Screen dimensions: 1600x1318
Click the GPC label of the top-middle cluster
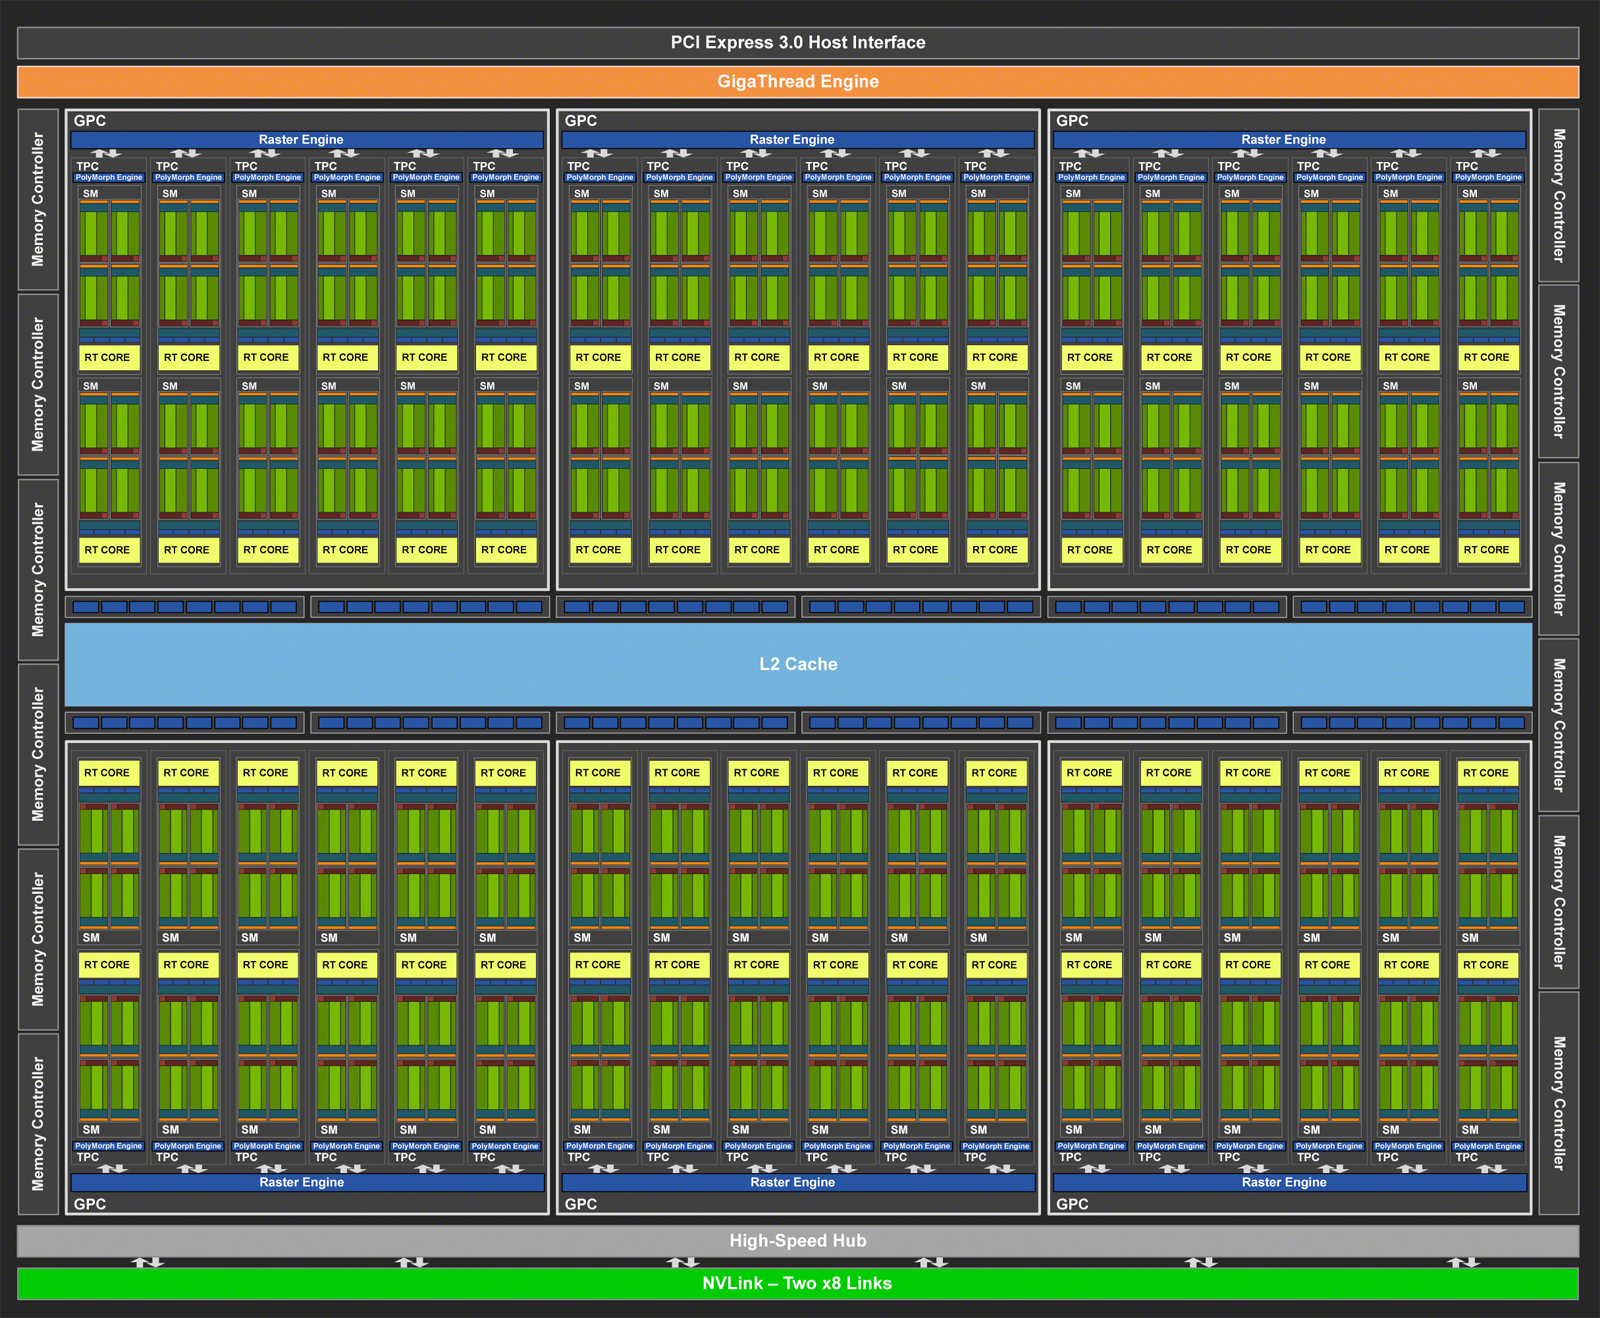click(x=581, y=121)
